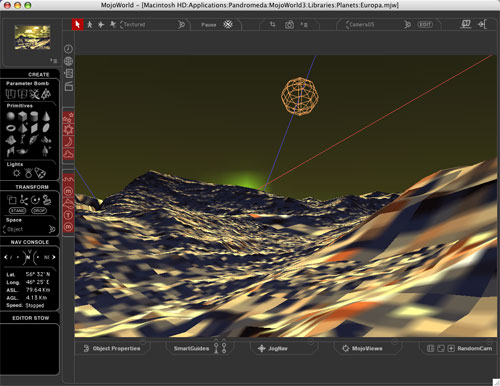
Task: Open the clock time icon
Action: pyautogui.click(x=68, y=49)
